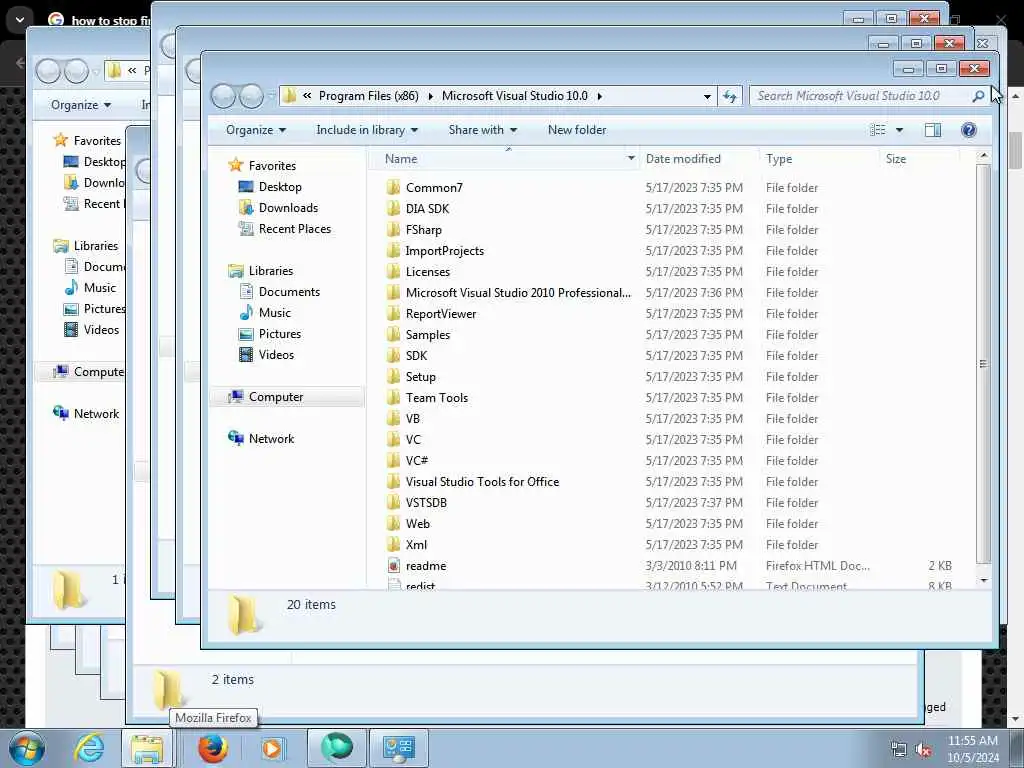Open the Windows Start button

(26, 748)
